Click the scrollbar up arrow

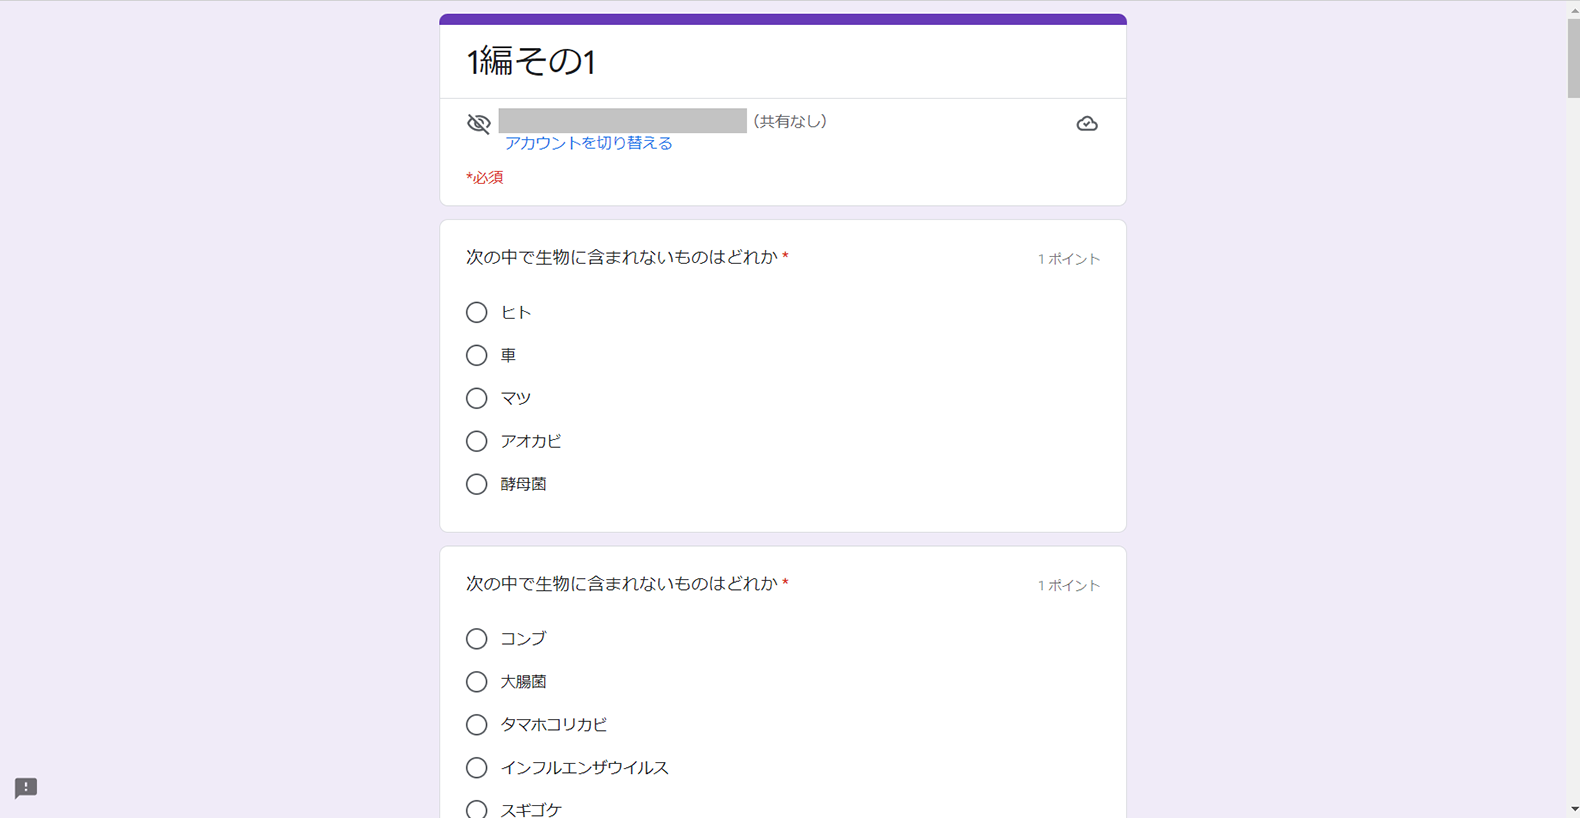(1573, 9)
